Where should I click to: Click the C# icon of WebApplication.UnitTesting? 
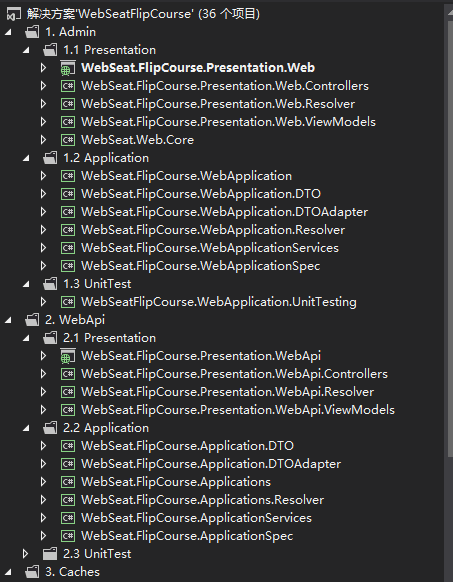pyautogui.click(x=68, y=302)
